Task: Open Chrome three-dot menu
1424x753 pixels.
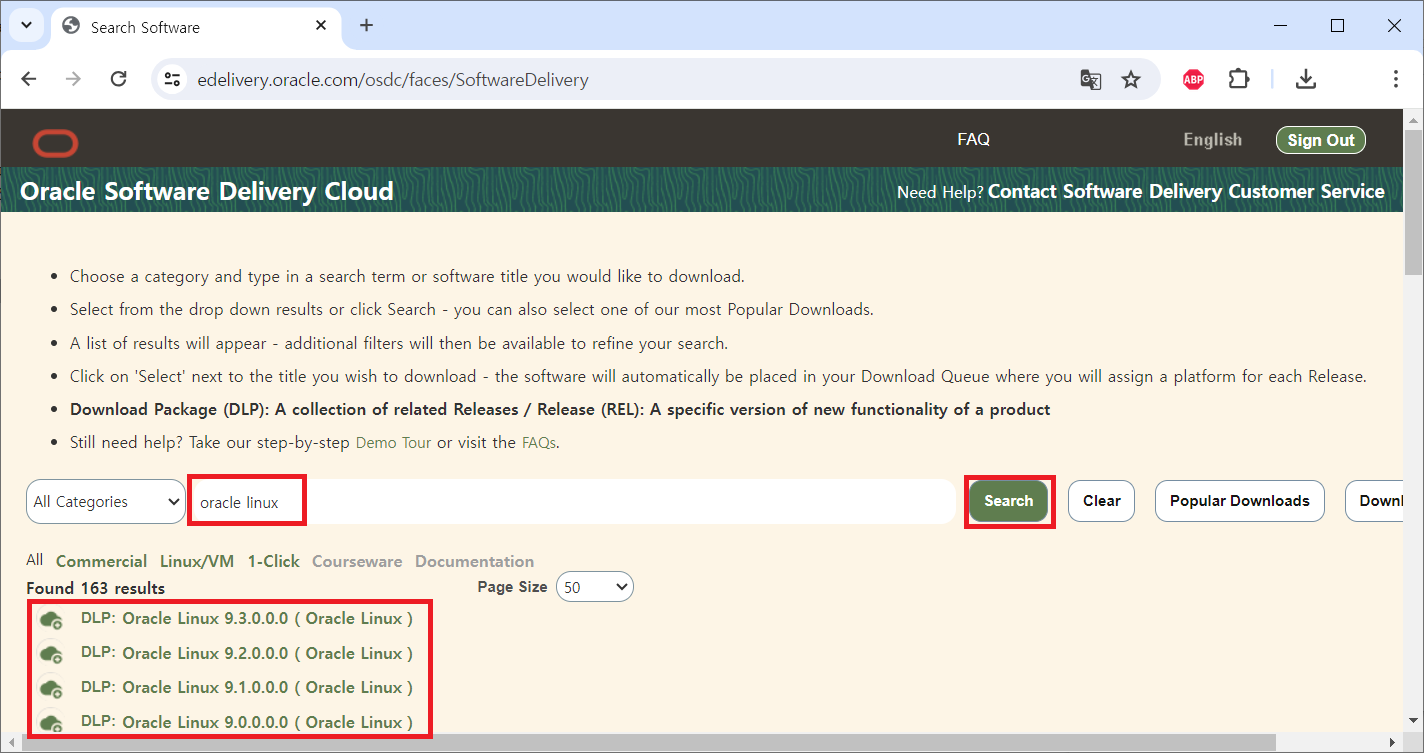Action: [1395, 79]
